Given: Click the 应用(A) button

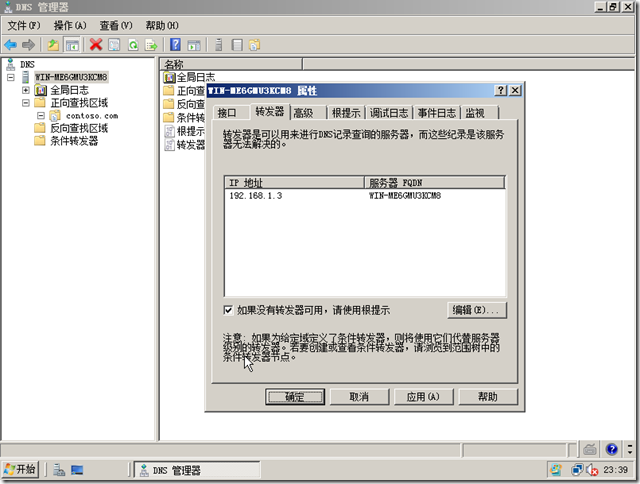Looking at the screenshot, I should [423, 397].
